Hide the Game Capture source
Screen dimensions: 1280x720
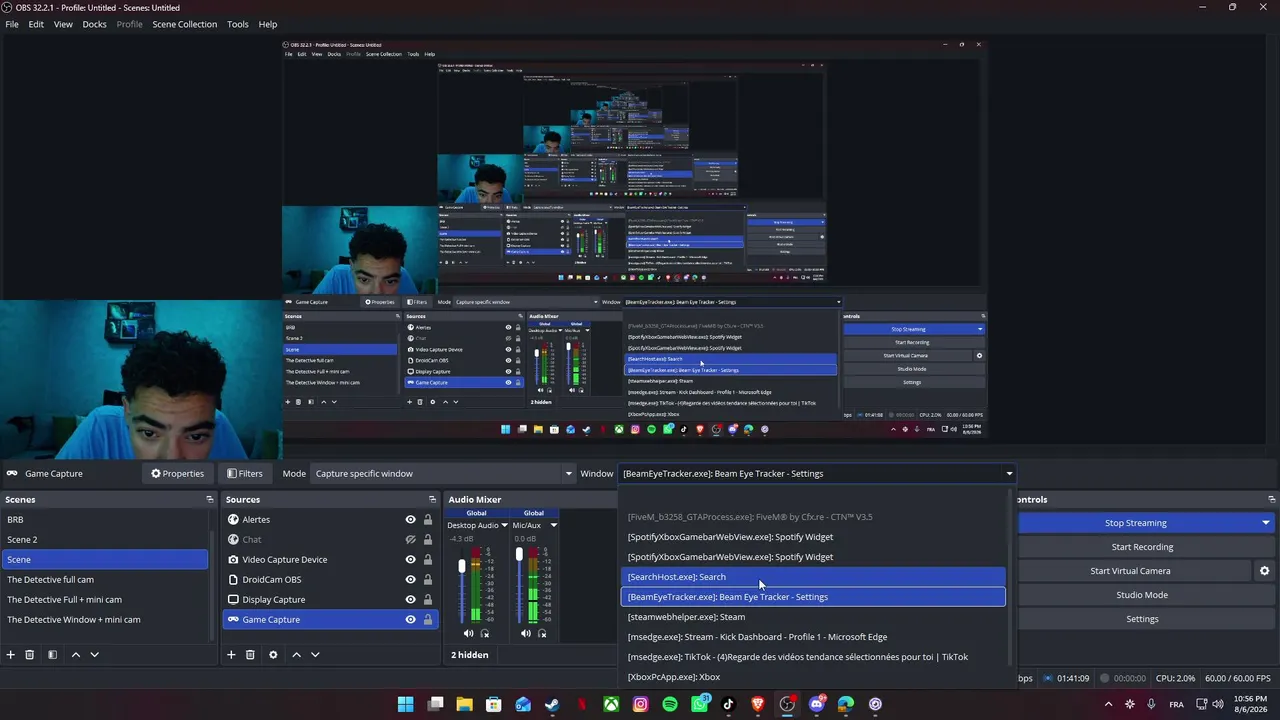pyautogui.click(x=410, y=620)
